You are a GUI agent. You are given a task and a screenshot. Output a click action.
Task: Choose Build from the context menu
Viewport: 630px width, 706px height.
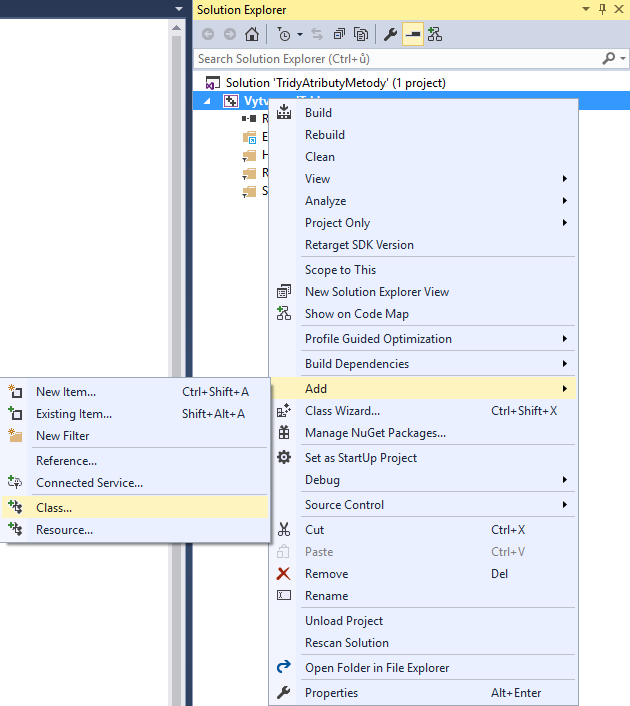point(423,113)
